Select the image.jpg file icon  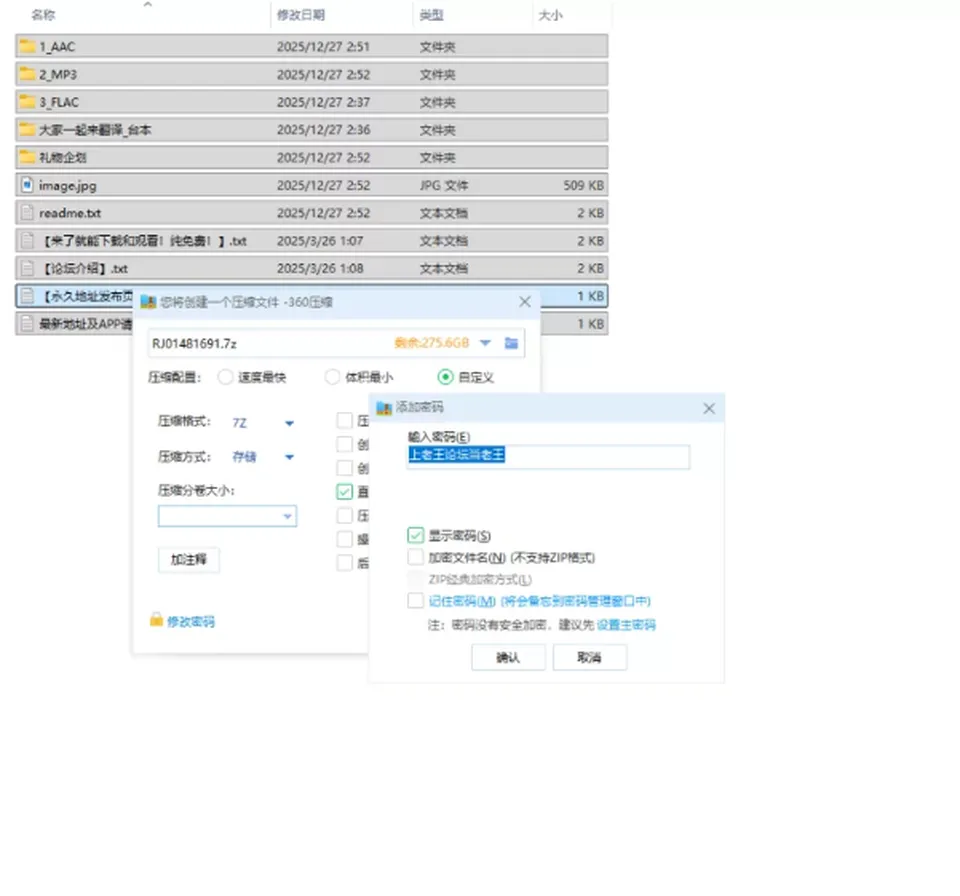(x=27, y=185)
